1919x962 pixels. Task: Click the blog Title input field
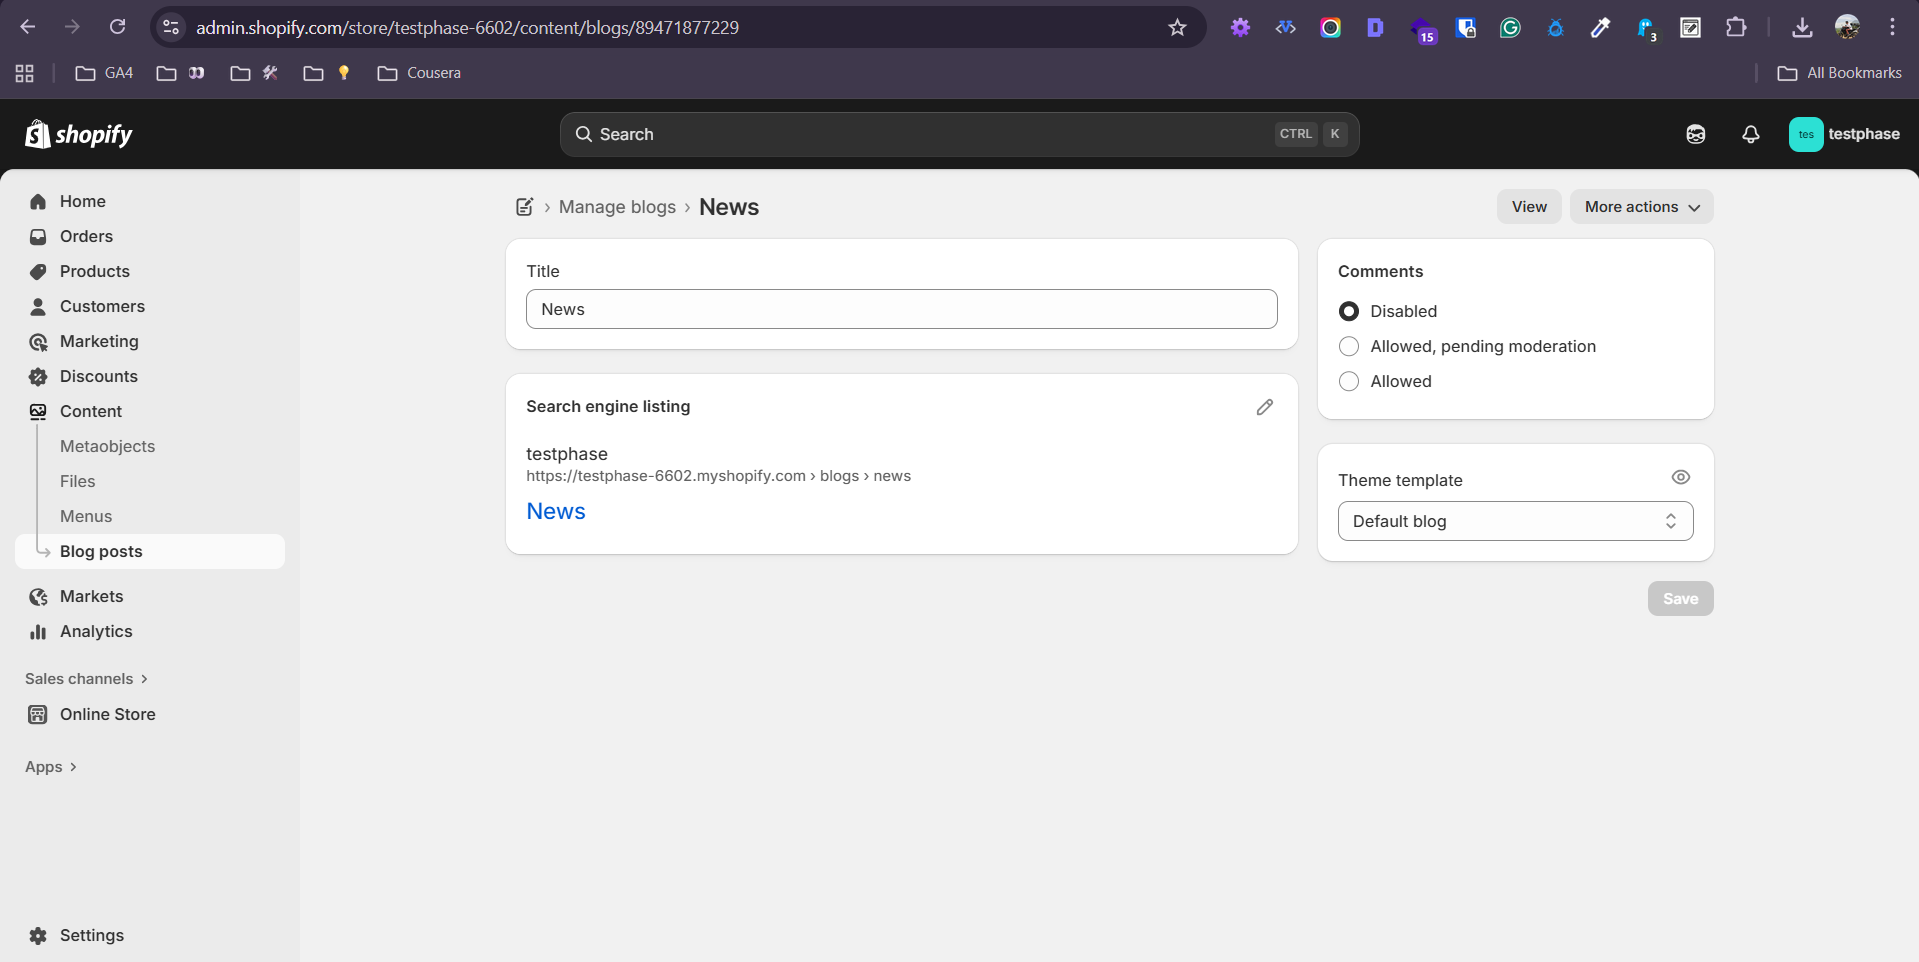[x=901, y=309]
